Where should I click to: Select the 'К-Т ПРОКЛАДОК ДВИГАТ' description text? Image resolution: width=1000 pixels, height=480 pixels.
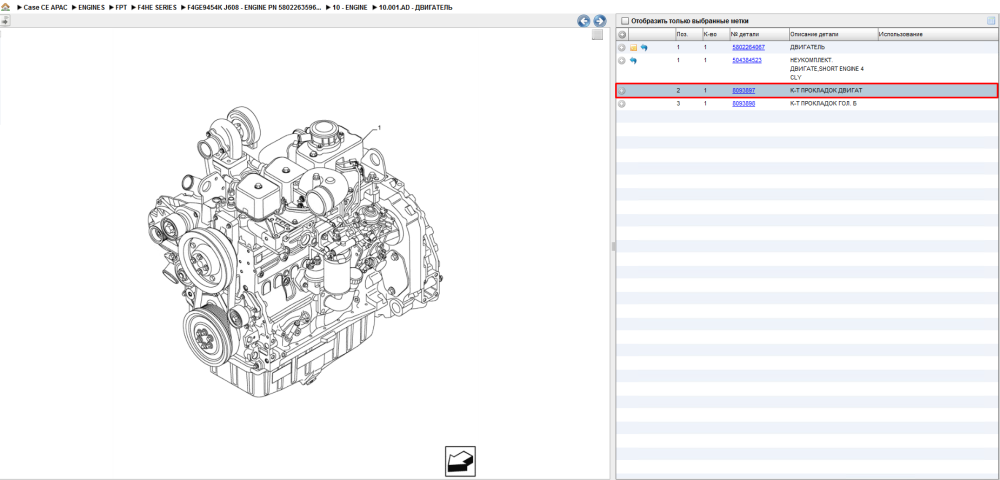pos(826,91)
